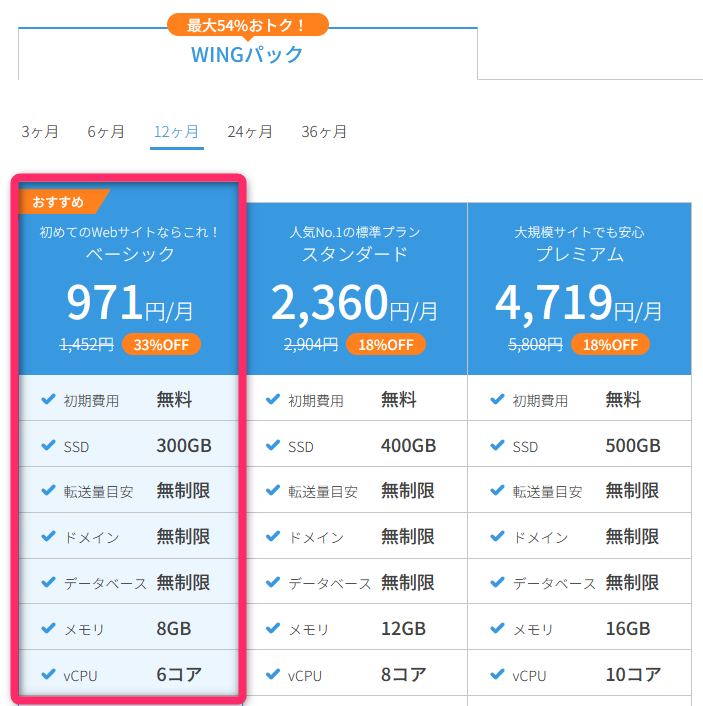Click the メモリ checkmark in 8GB row
Image resolution: width=703 pixels, height=706 pixels.
click(x=48, y=628)
